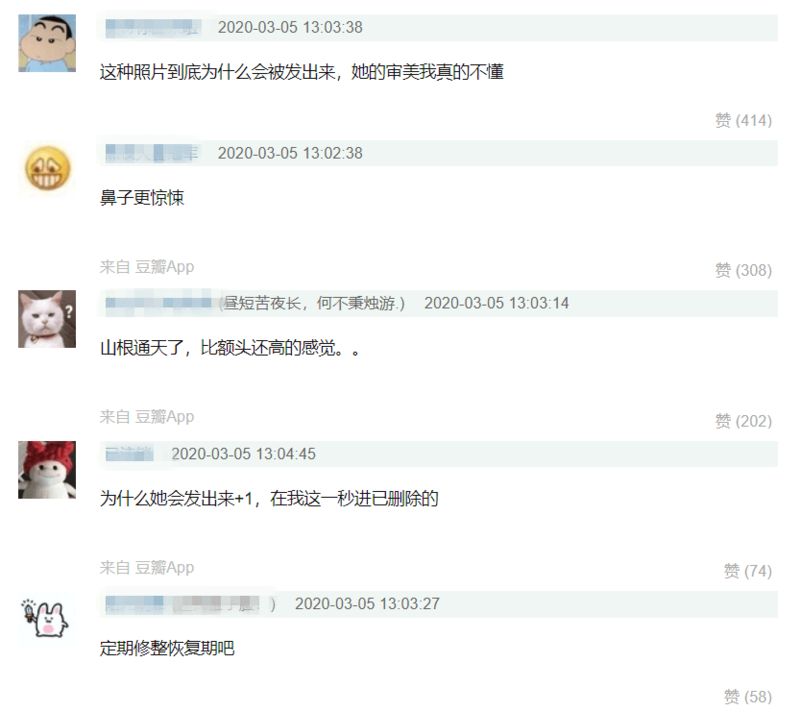
Task: Click the comment text 定期修整恢复期吧
Action: point(167,648)
